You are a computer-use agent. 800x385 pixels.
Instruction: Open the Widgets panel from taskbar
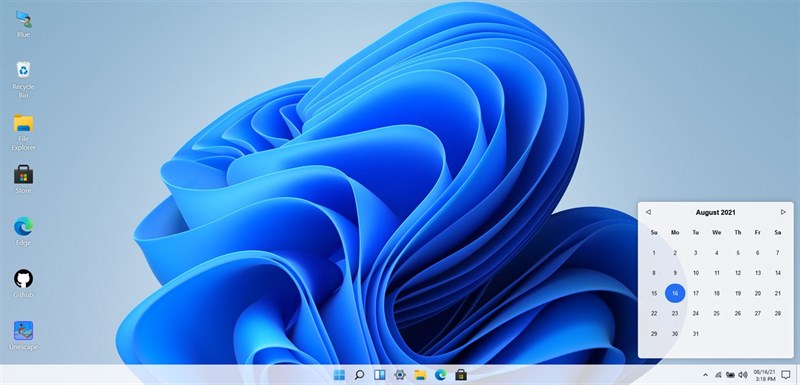coord(380,375)
